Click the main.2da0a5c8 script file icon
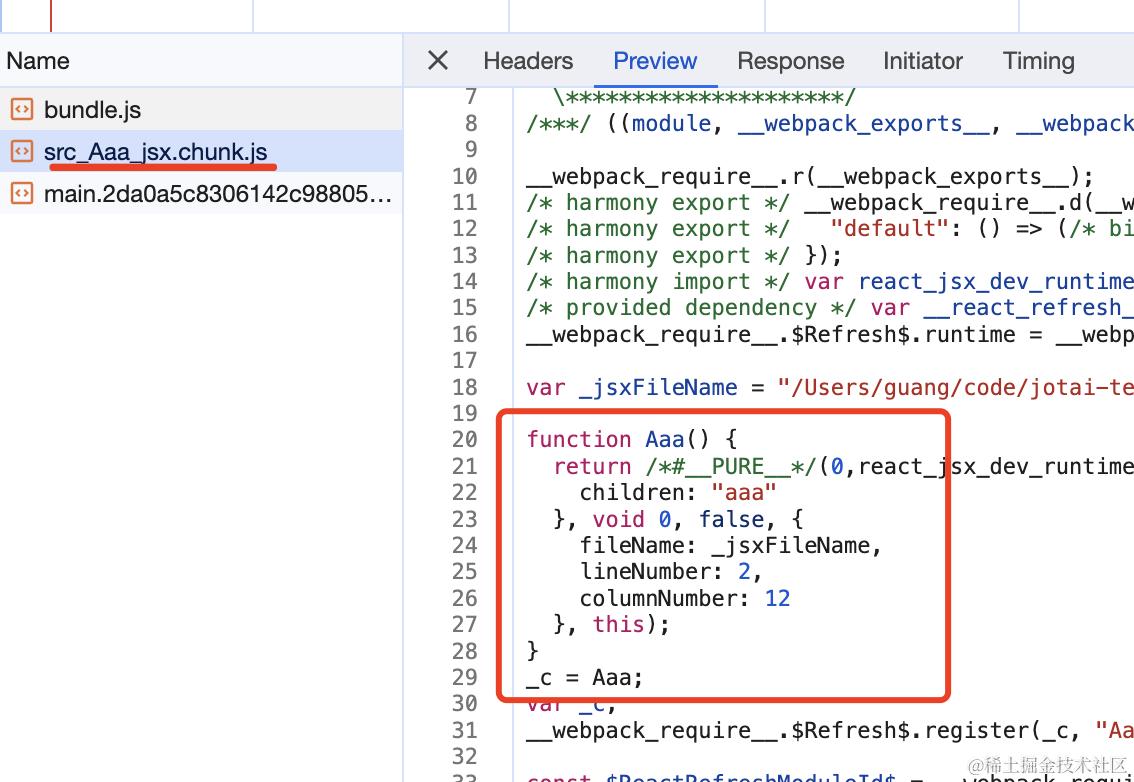This screenshot has width=1134, height=782. pyautogui.click(x=22, y=193)
